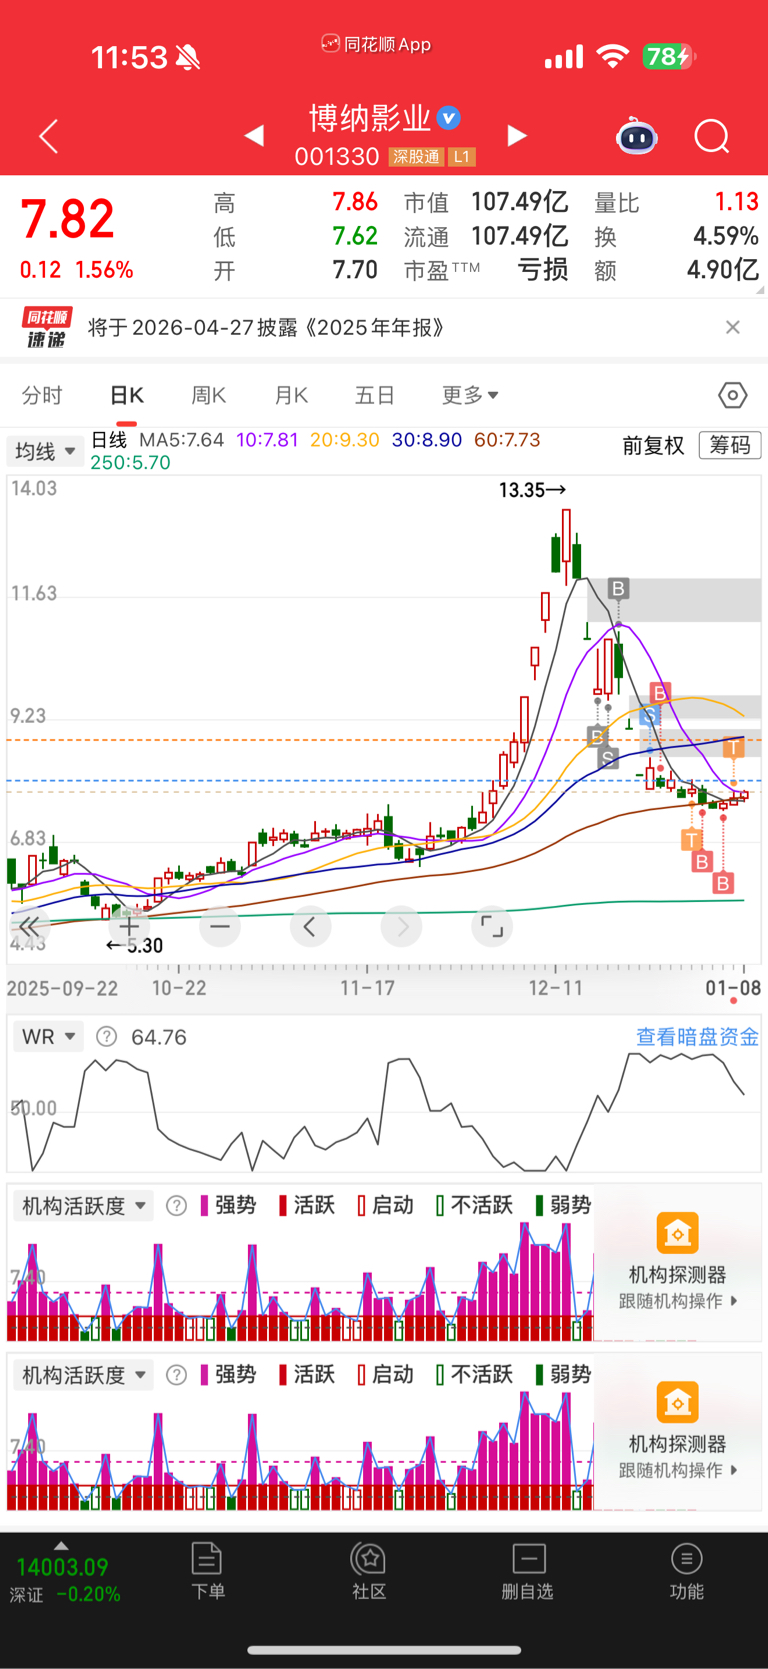Open the AI robot assistant icon
This screenshot has width=768, height=1669.
[637, 136]
